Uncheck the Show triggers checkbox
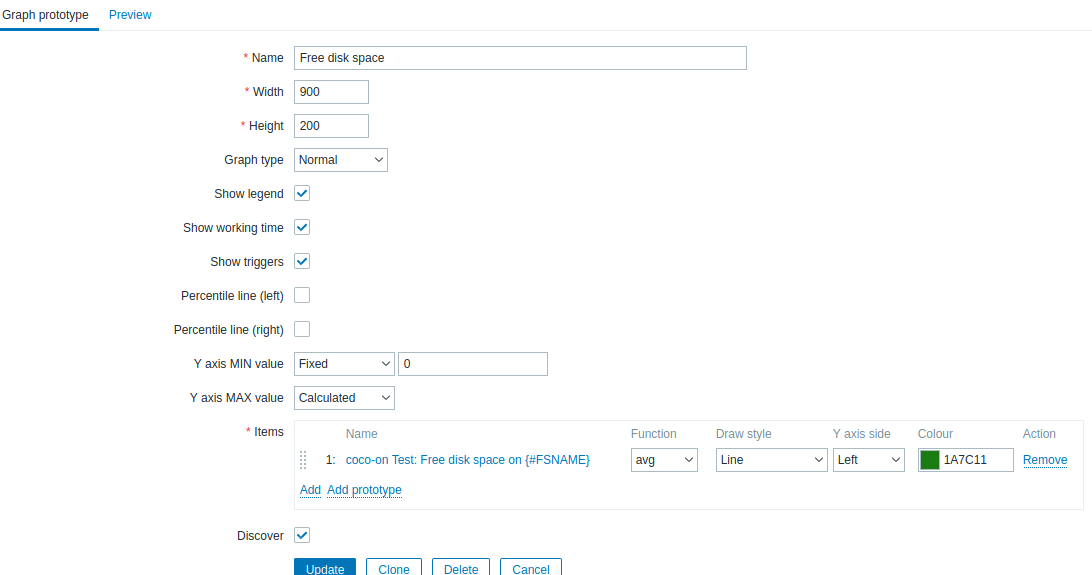The image size is (1092, 575). (302, 262)
